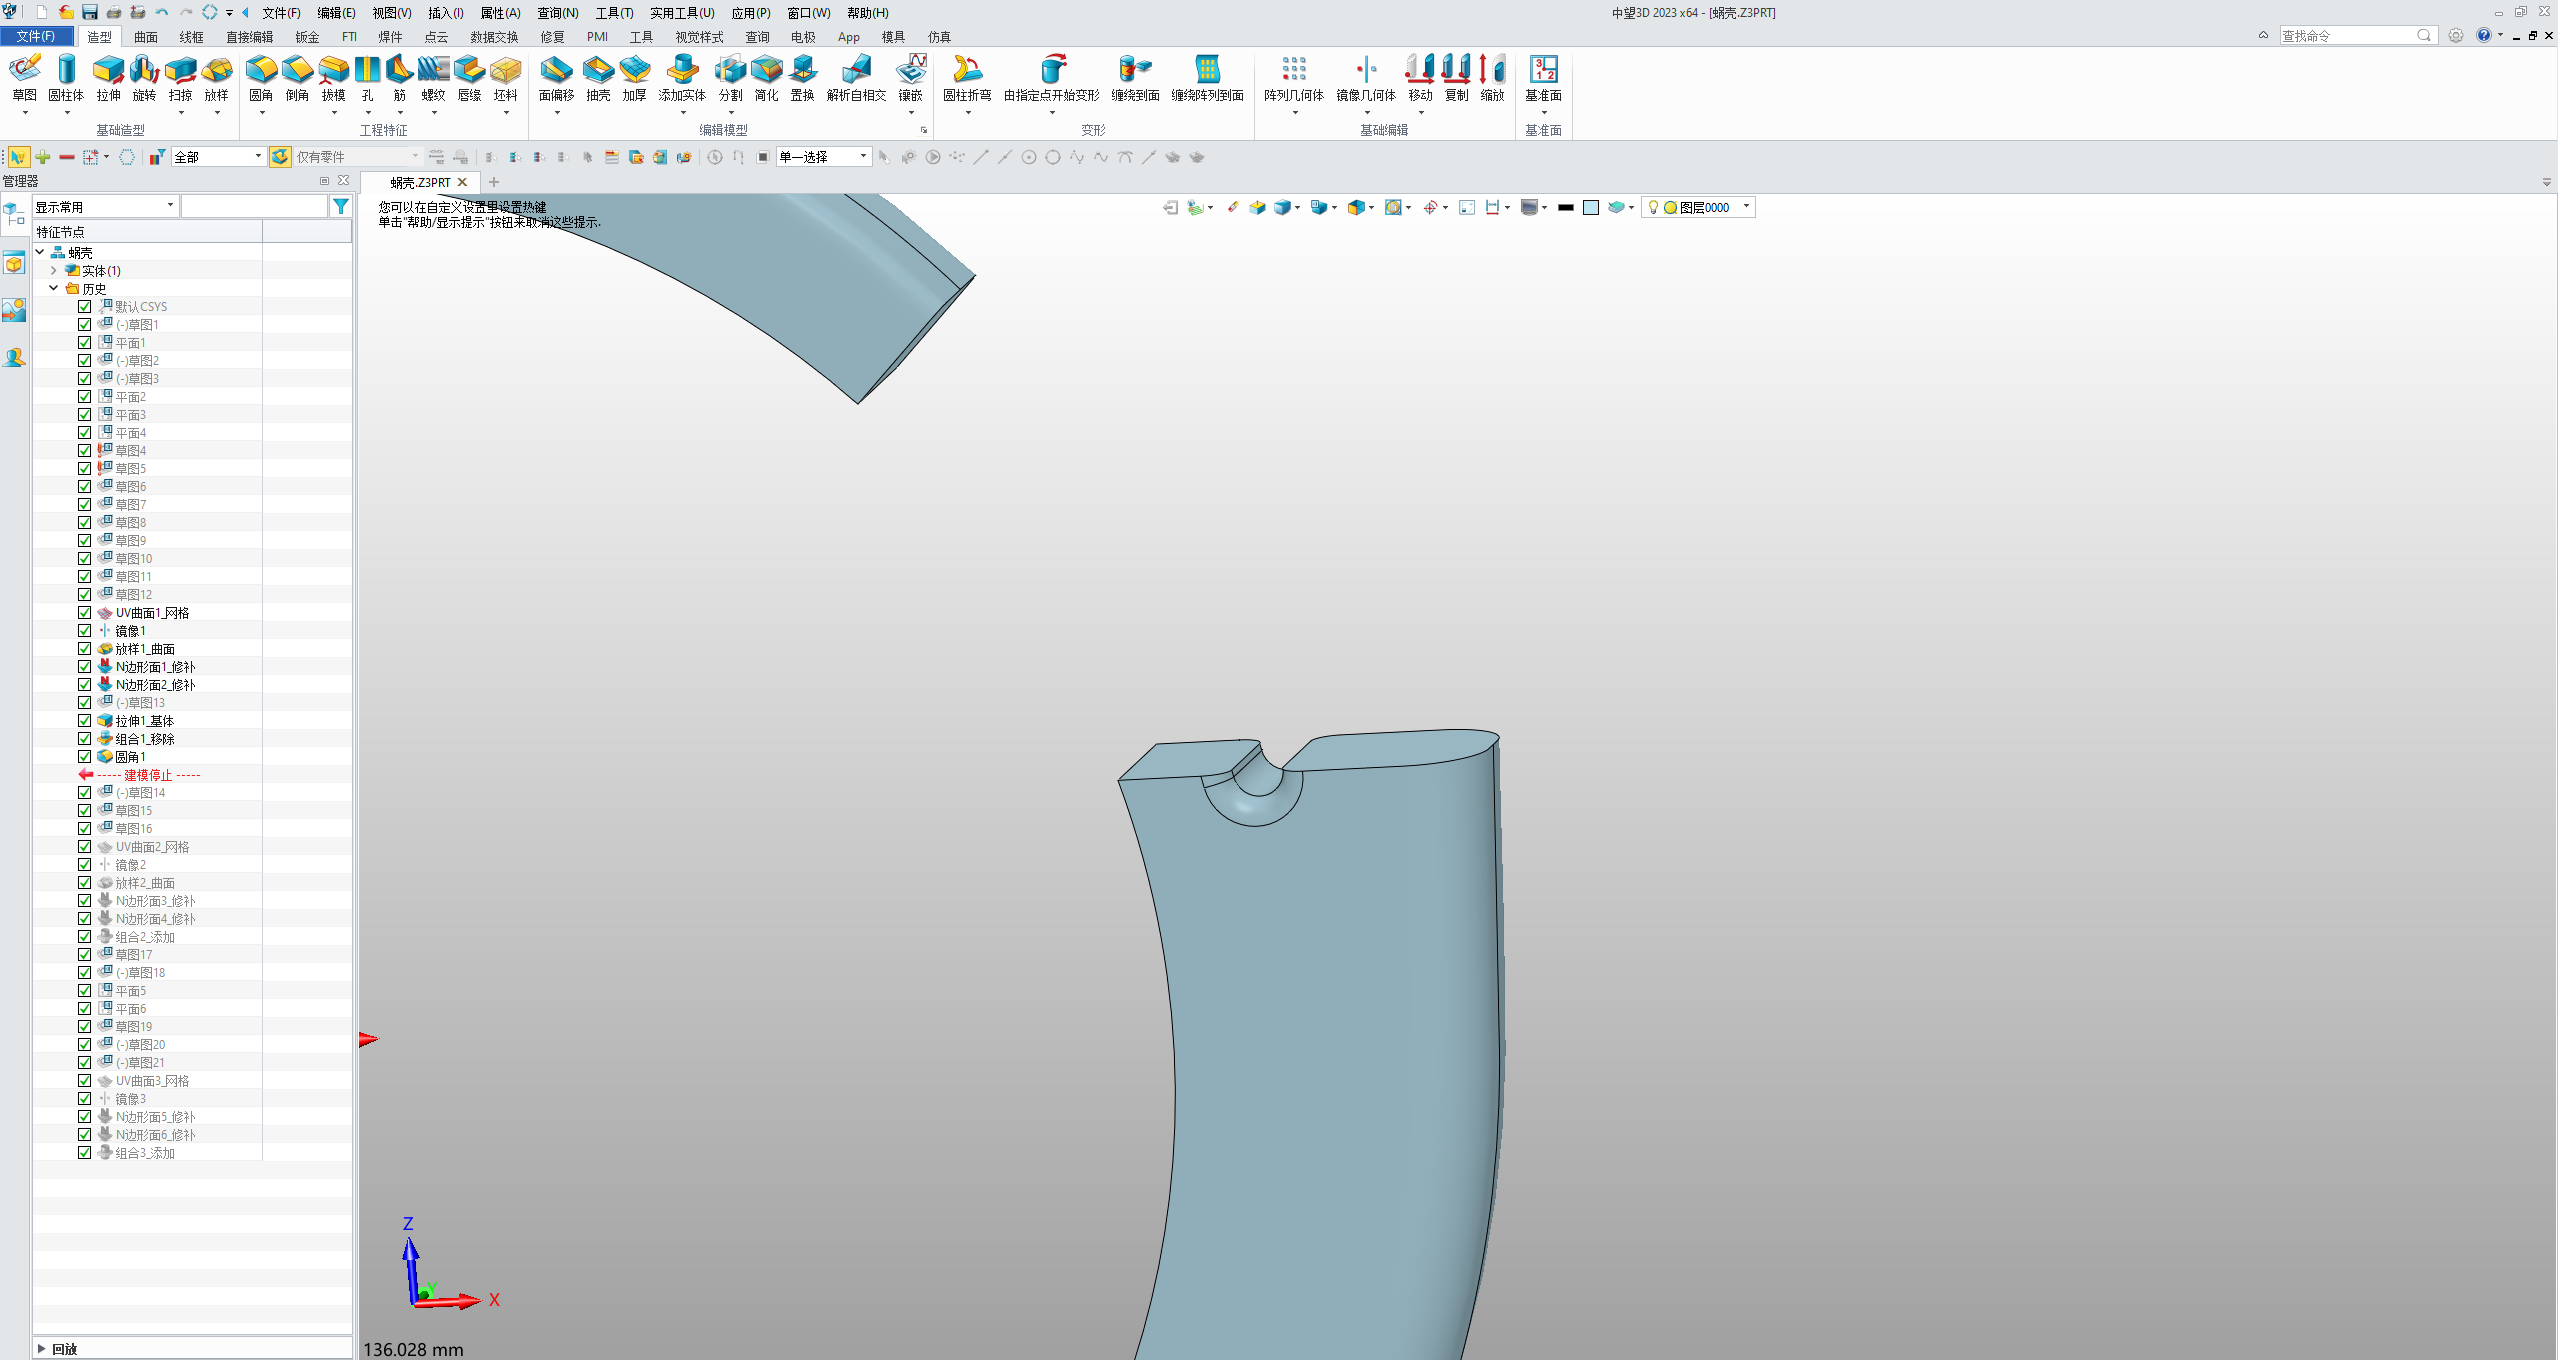Select the 圆角 (Fillet) tool
The height and width of the screenshot is (1360, 2558).
(261, 80)
